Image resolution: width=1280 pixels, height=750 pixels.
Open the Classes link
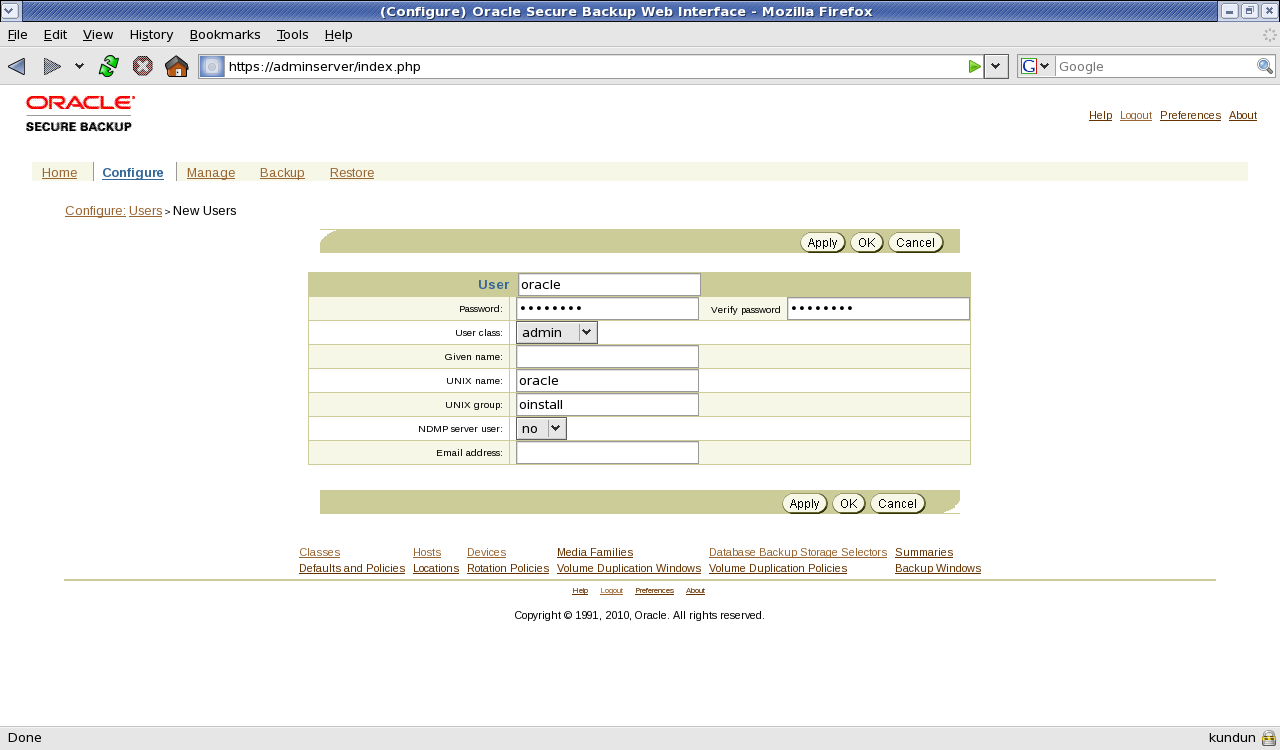pos(319,552)
